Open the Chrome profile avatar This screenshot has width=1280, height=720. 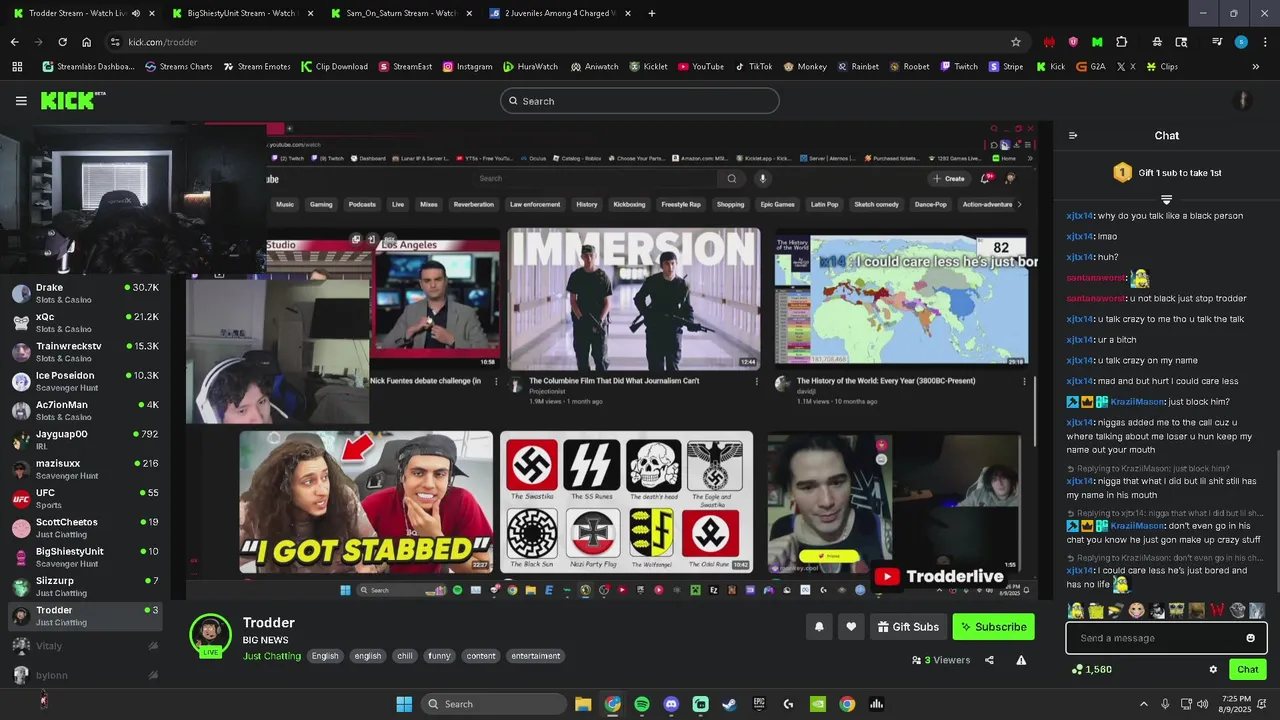pos(1241,42)
